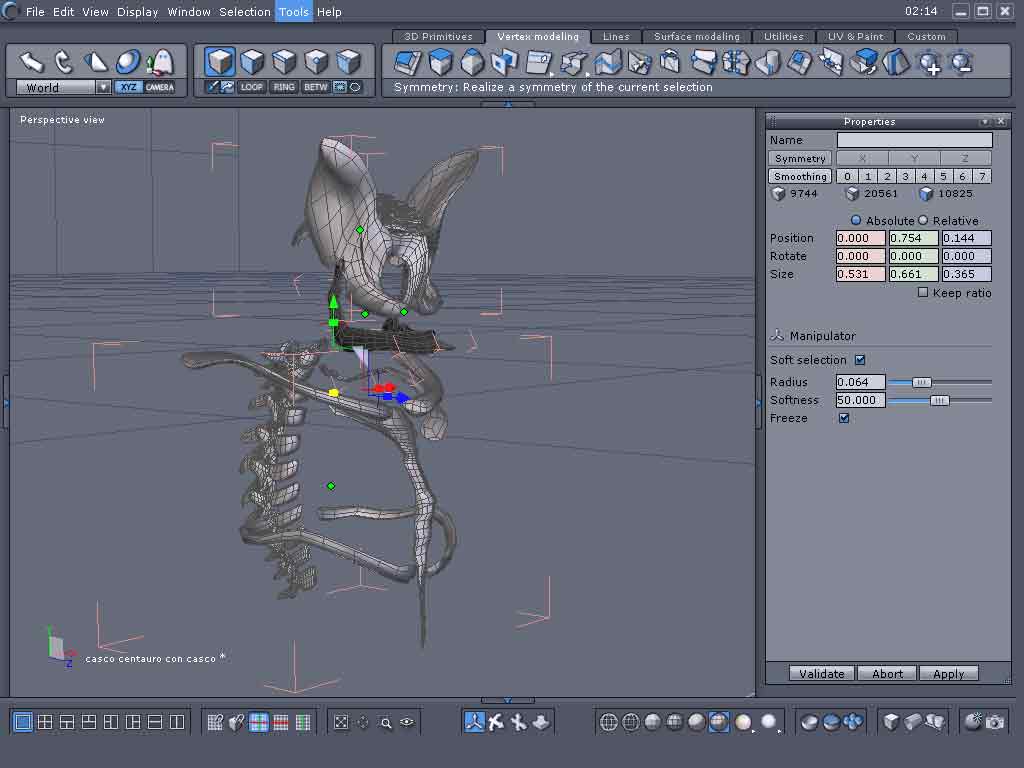Open the File menu

(35, 12)
